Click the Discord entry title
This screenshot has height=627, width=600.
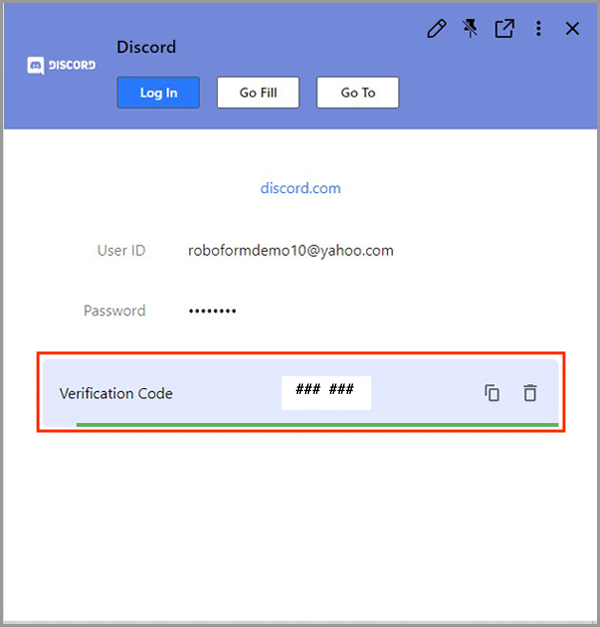coord(146,47)
